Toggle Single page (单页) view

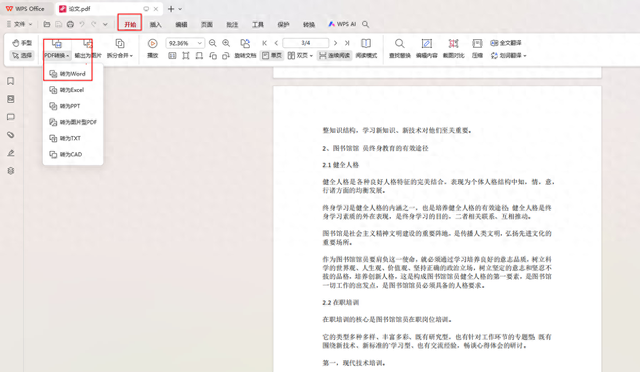tap(272, 55)
